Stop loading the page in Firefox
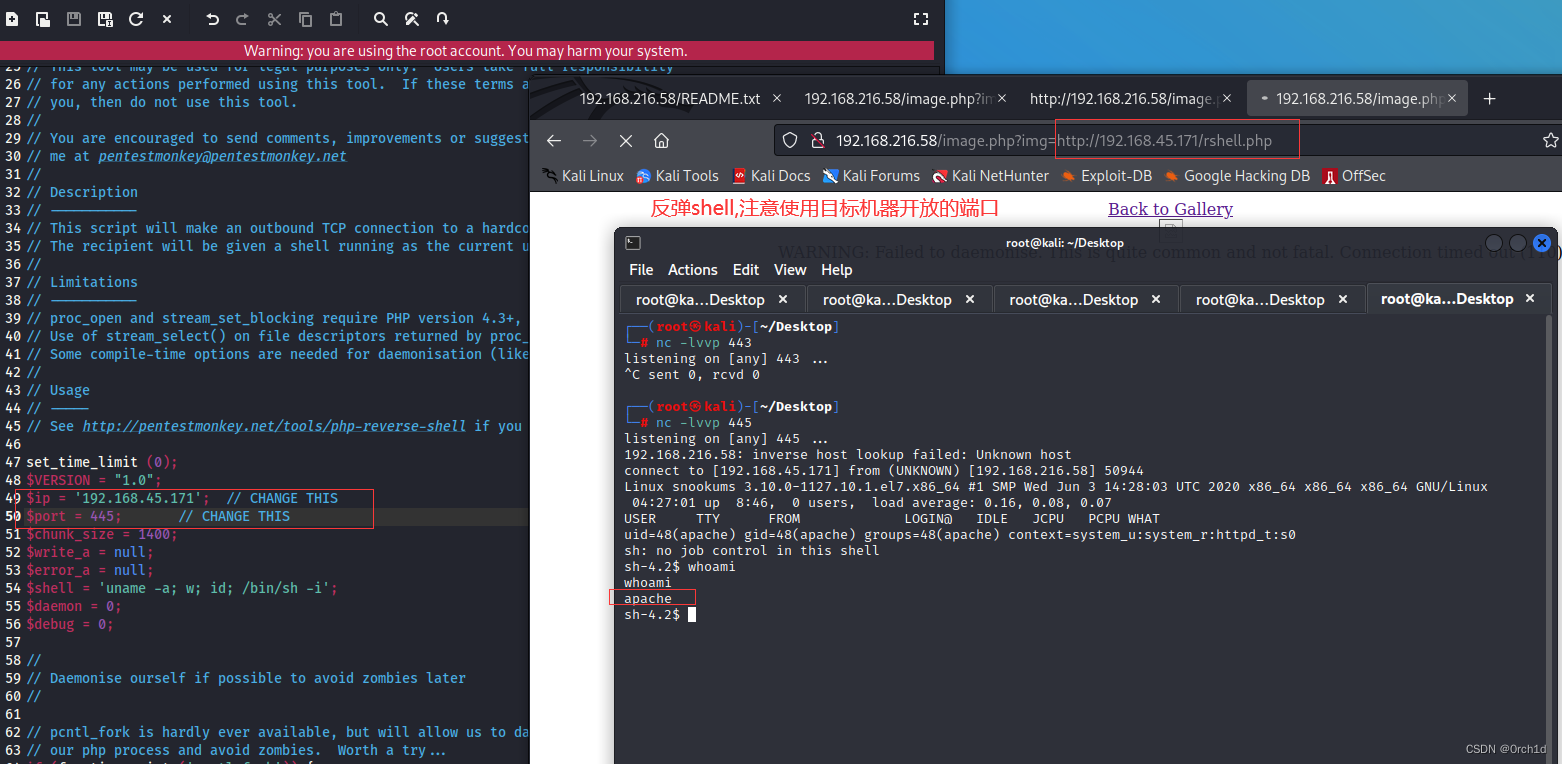The width and height of the screenshot is (1562, 764). 626,141
